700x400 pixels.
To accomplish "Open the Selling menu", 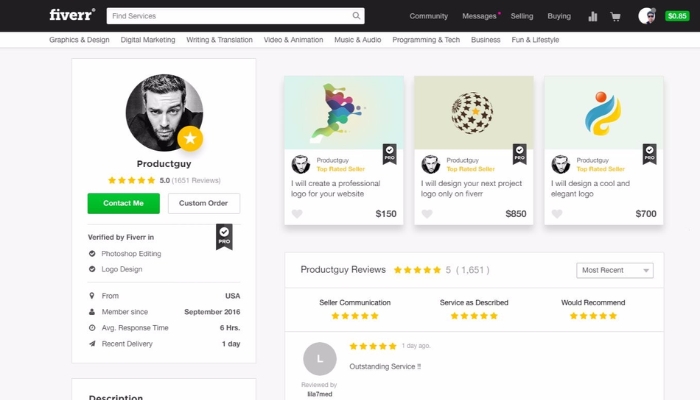I will 522,16.
